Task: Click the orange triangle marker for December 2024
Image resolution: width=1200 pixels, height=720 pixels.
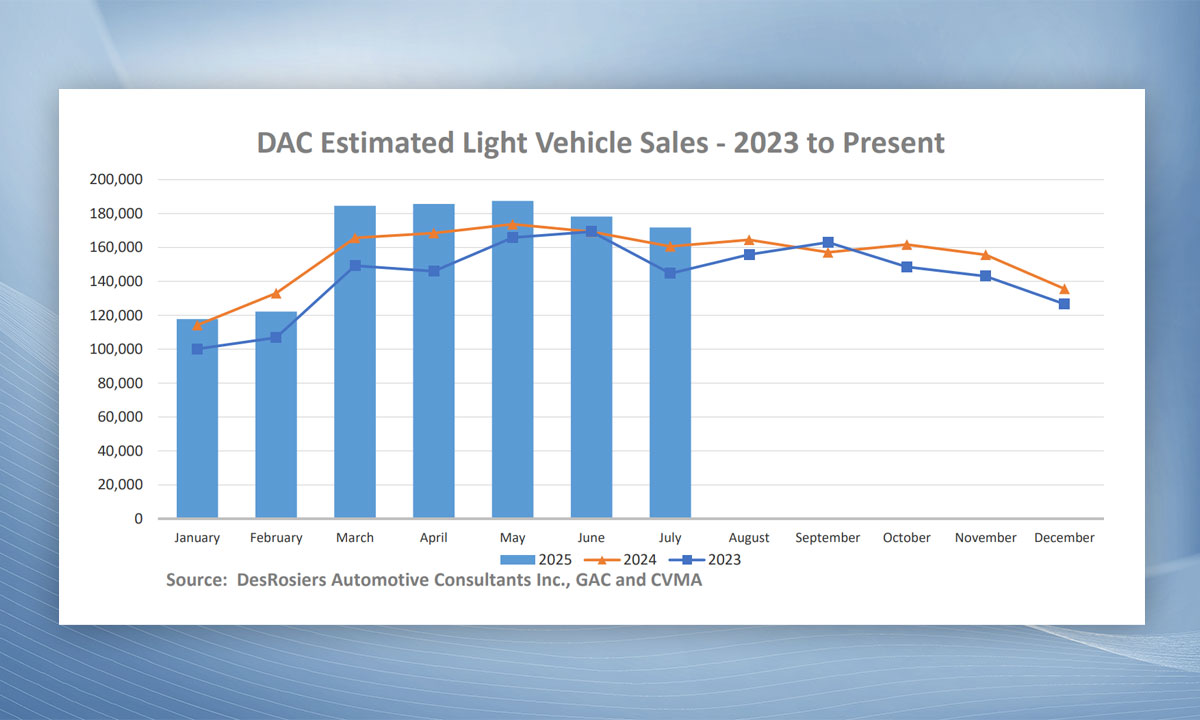Action: point(1064,289)
